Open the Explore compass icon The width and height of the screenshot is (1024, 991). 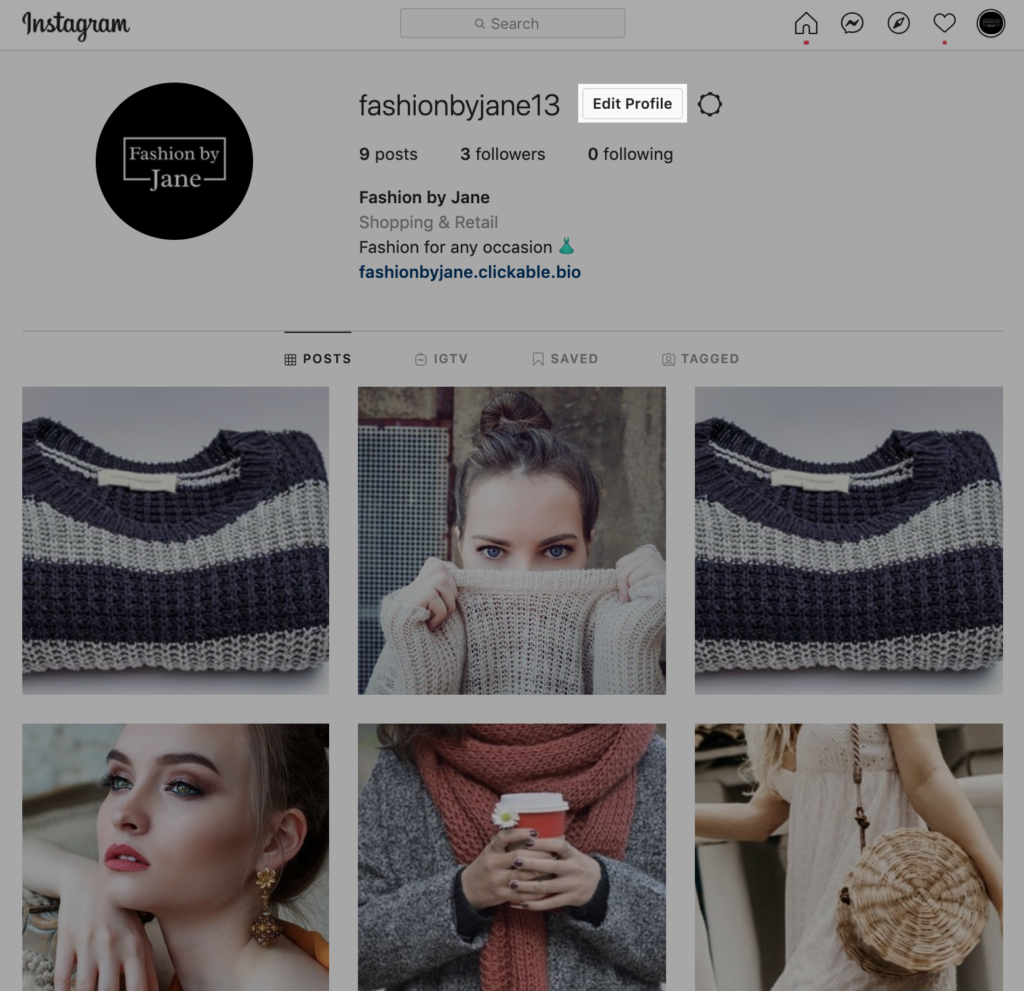[x=899, y=24]
